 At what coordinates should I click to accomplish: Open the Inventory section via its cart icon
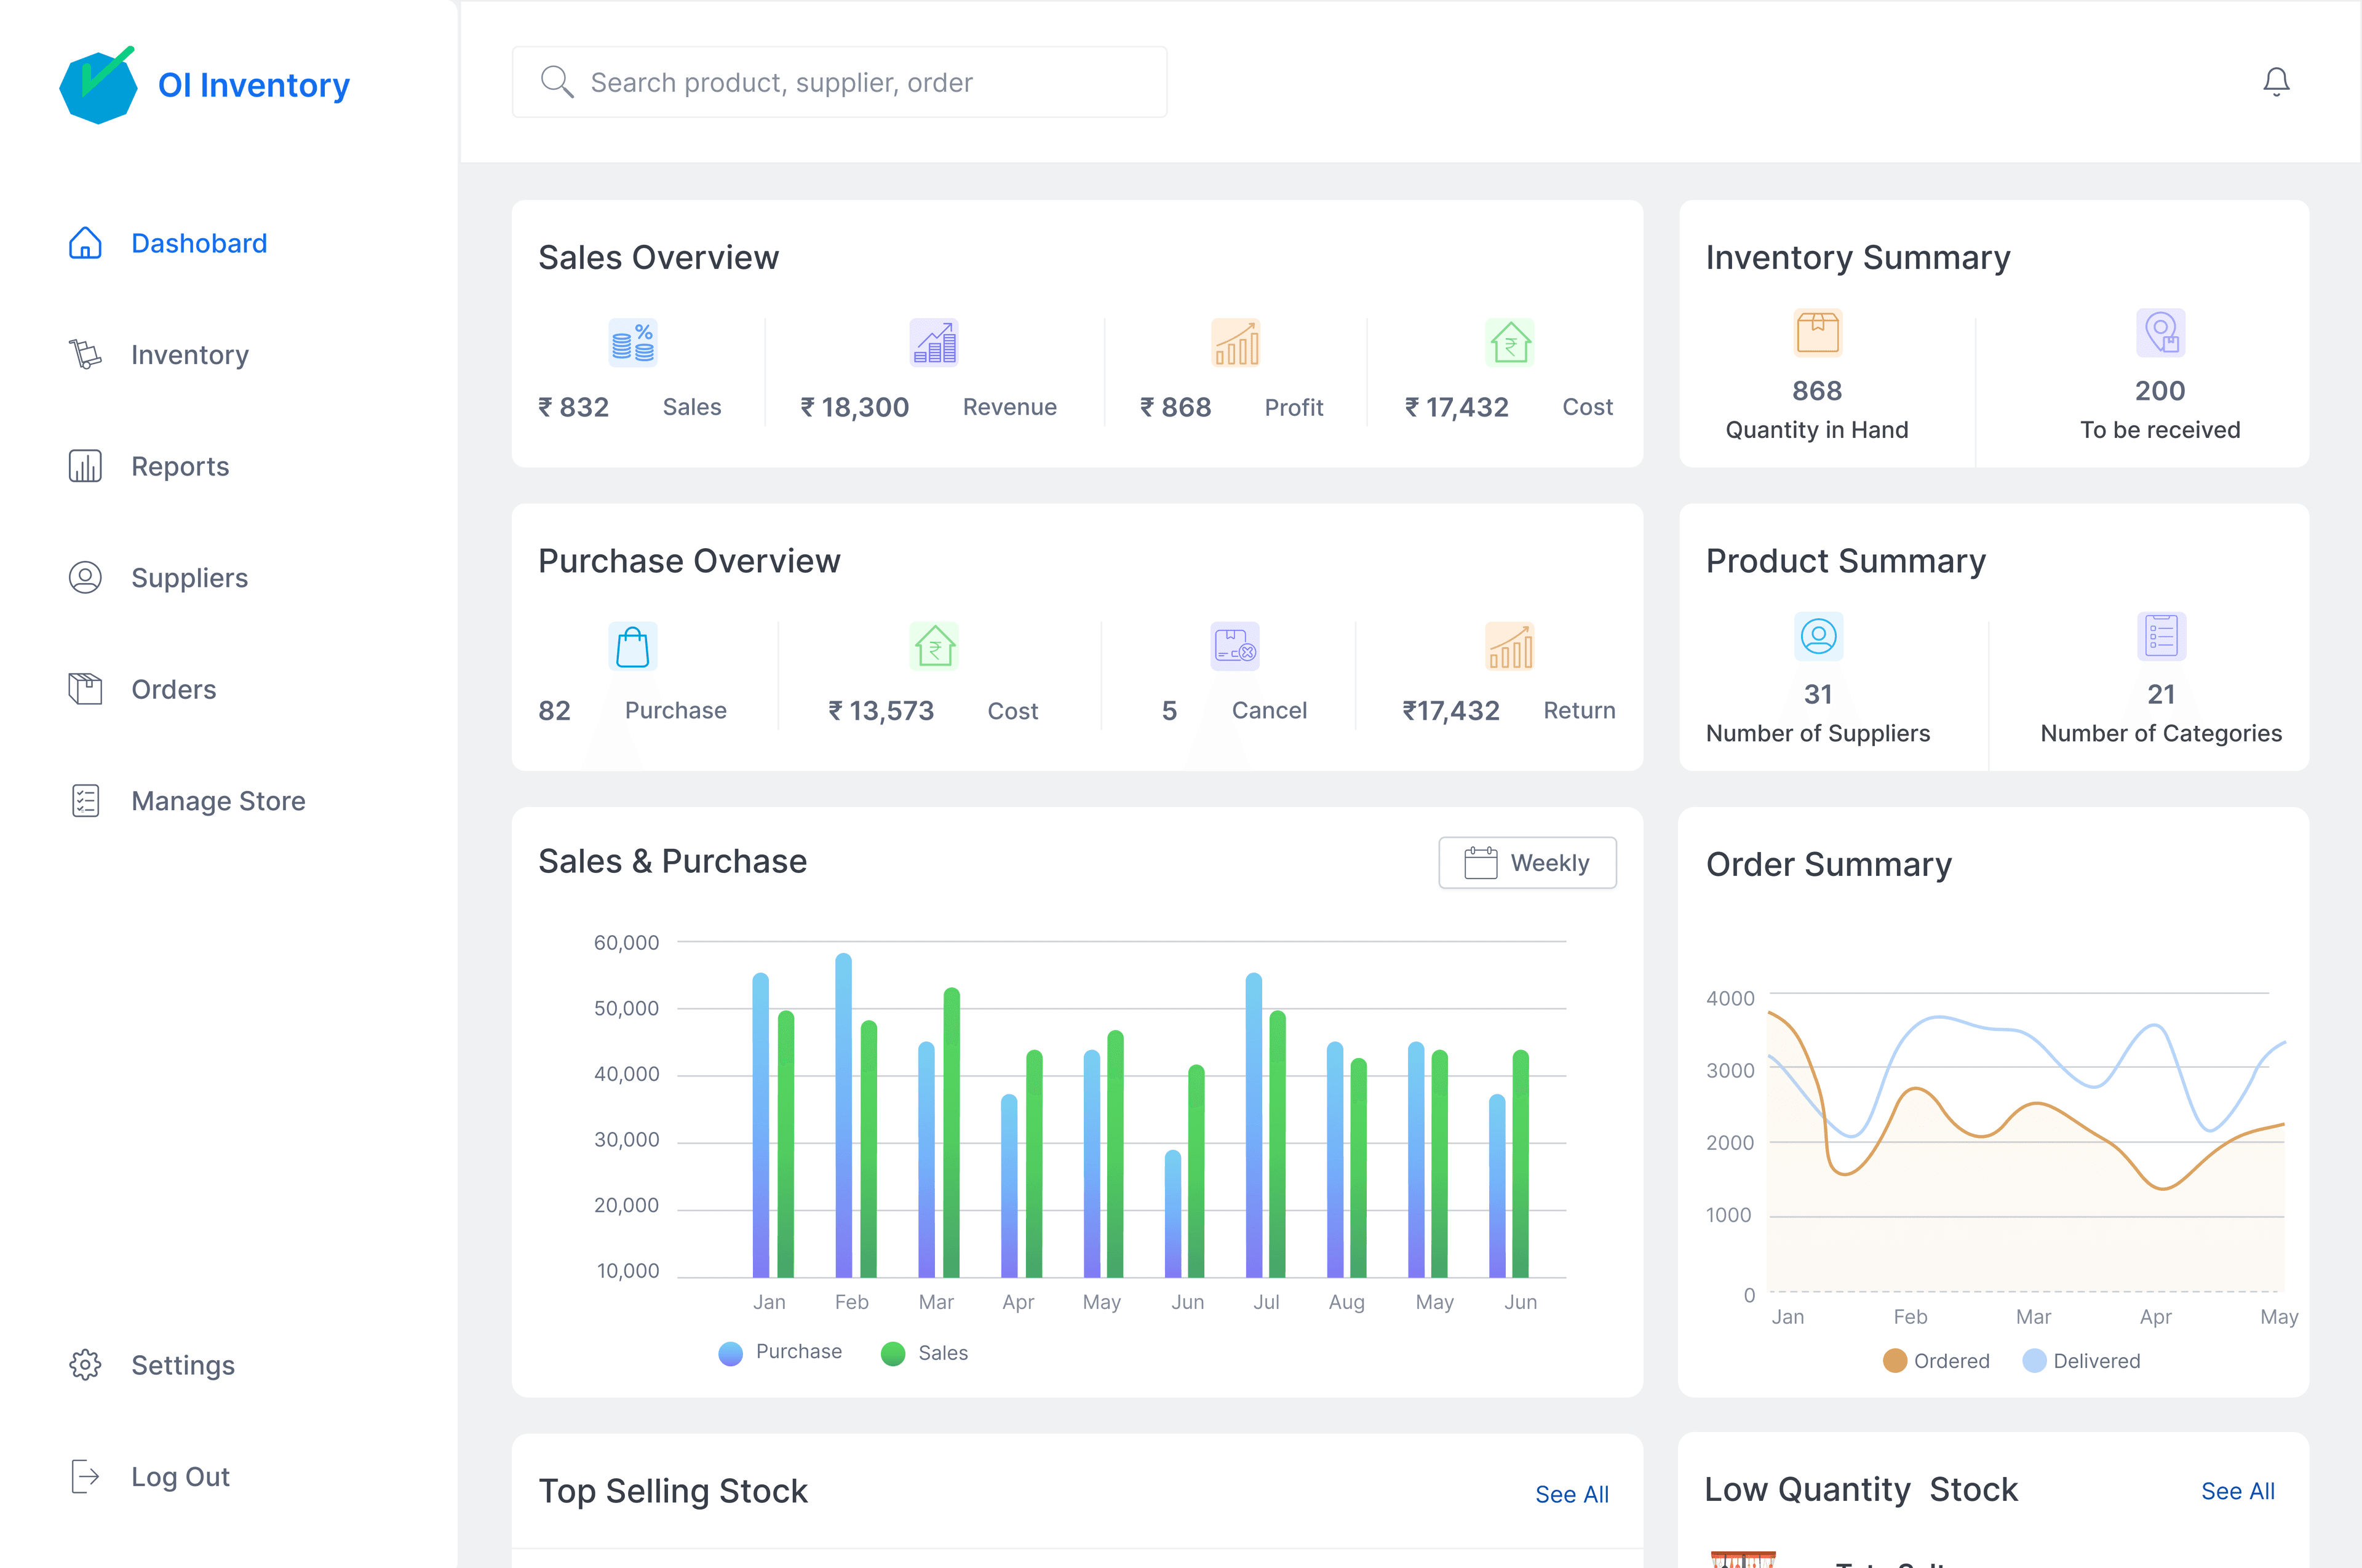pyautogui.click(x=85, y=355)
